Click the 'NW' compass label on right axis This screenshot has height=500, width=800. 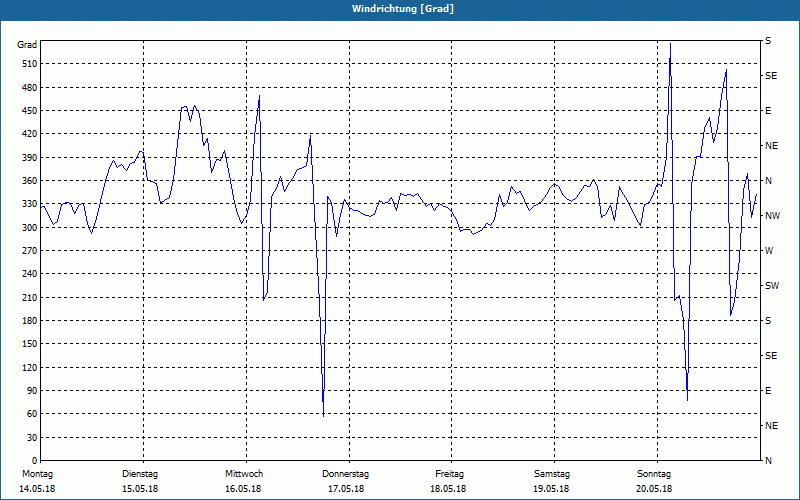(x=772, y=216)
